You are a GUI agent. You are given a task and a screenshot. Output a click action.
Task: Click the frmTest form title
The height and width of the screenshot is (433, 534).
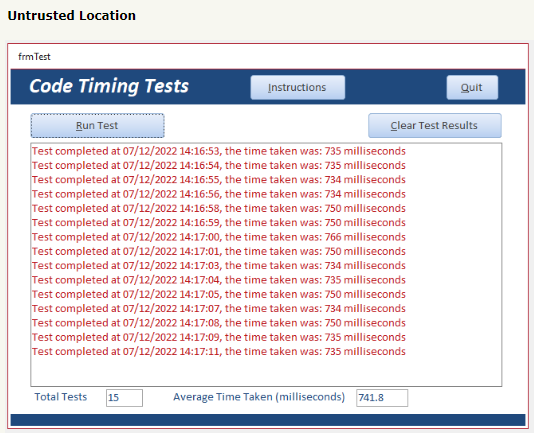[x=34, y=57]
